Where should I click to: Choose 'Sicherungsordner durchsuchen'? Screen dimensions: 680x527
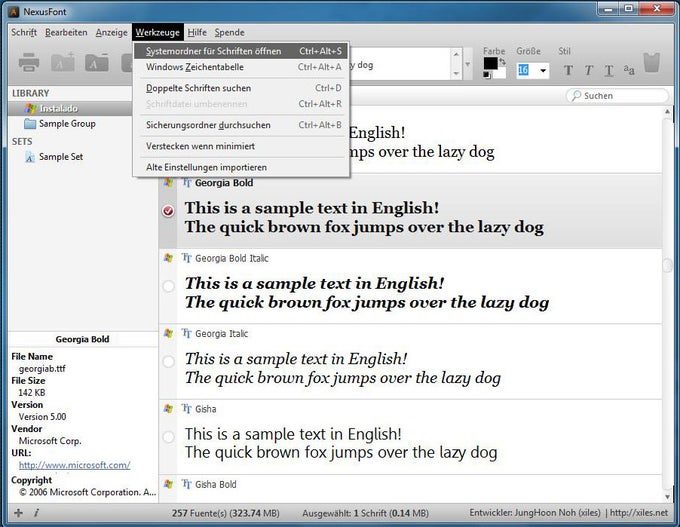pos(241,125)
